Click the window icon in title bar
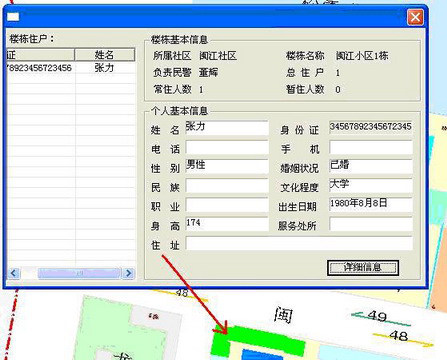The image size is (447, 360). pos(13,17)
